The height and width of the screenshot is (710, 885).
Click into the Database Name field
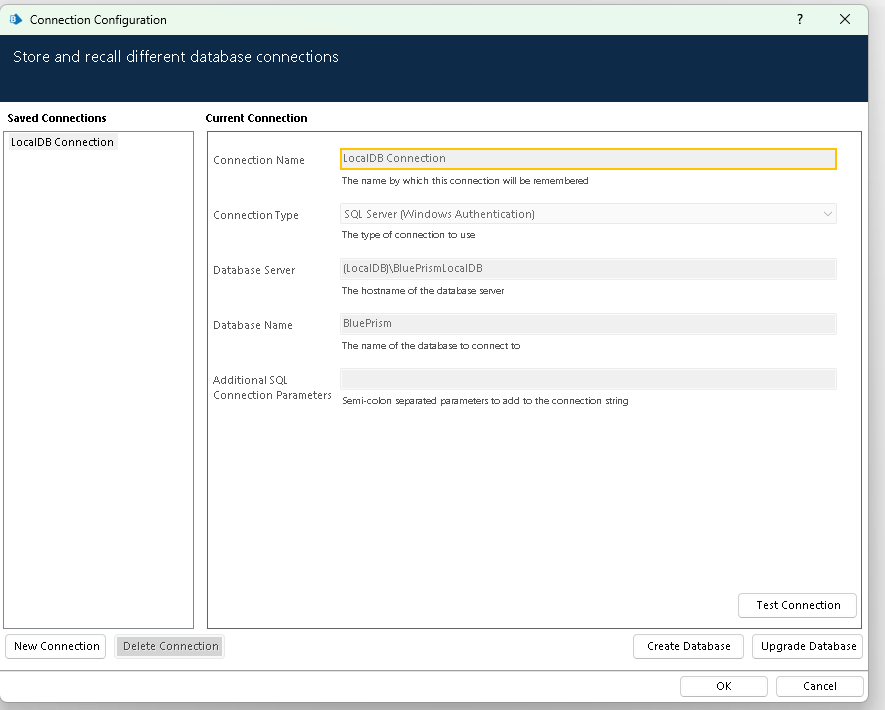pos(588,324)
